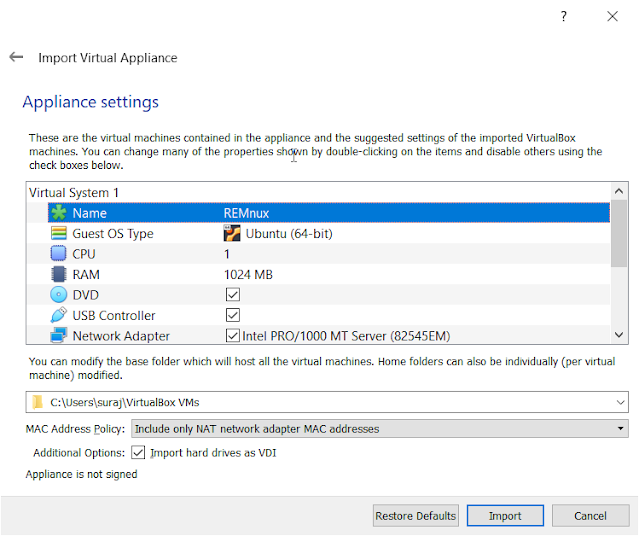
Task: Click the Network Adapter icon
Action: pyautogui.click(x=58, y=336)
